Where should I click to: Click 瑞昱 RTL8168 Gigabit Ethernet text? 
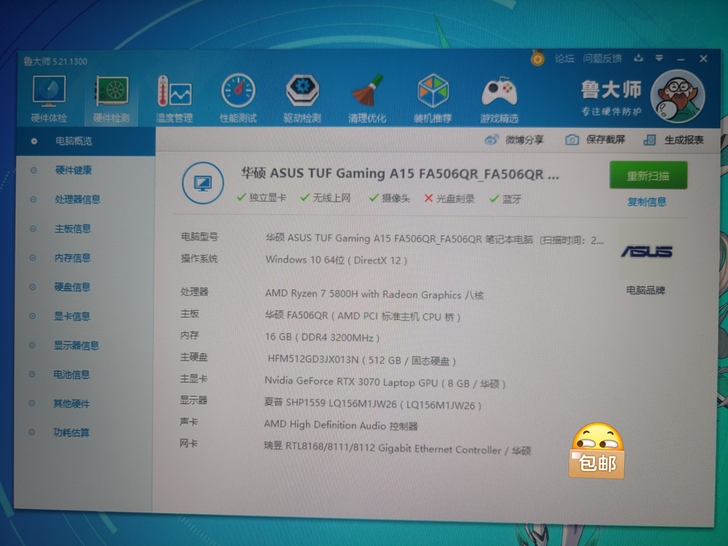tap(397, 449)
